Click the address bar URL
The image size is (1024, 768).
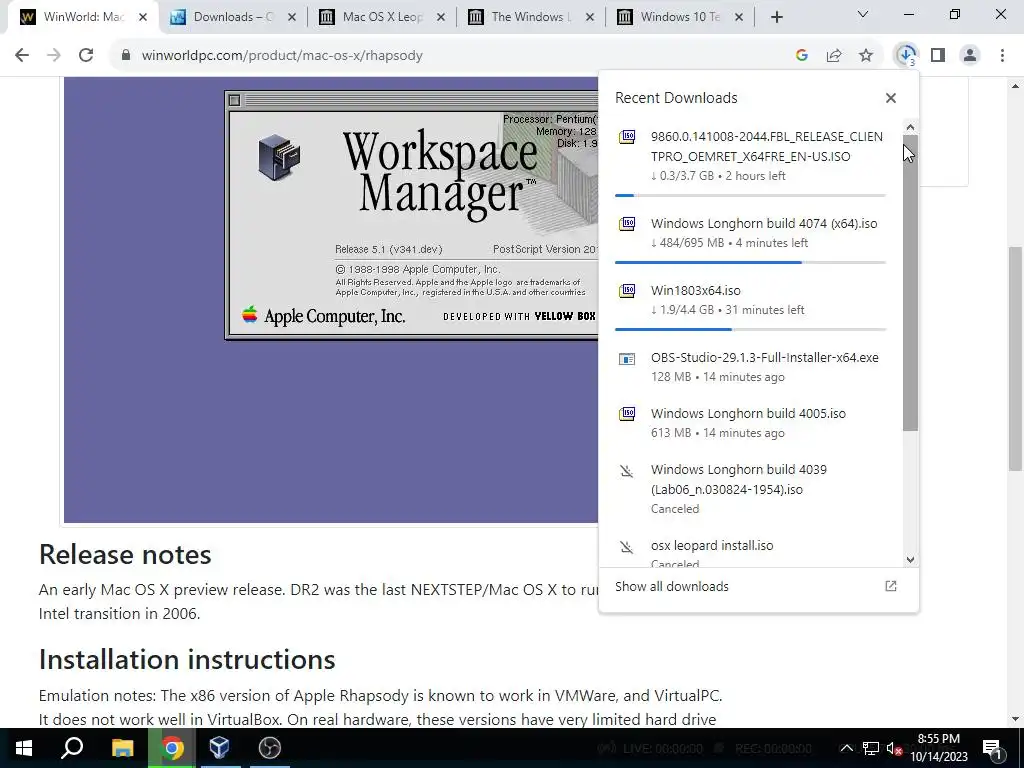coord(282,56)
